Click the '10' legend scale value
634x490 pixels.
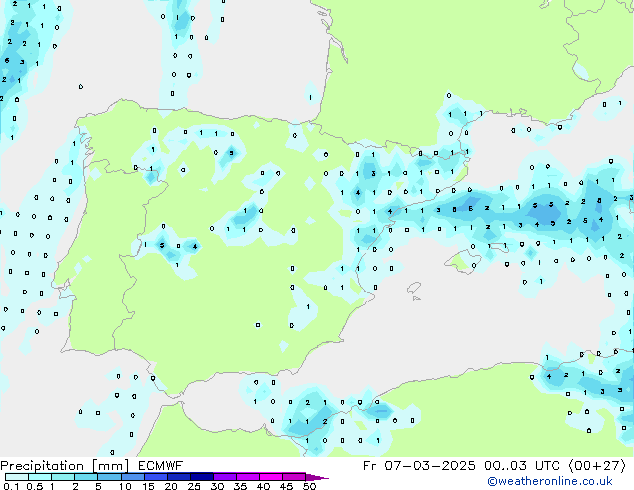pyautogui.click(x=125, y=486)
